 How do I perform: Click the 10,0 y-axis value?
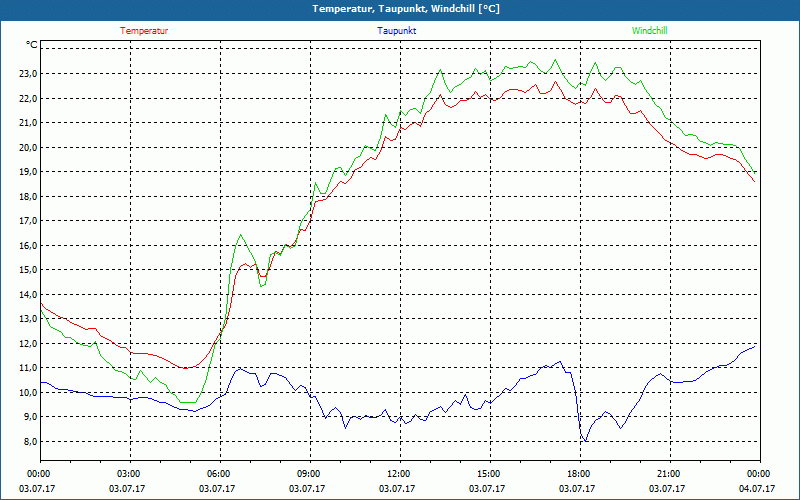click(x=29, y=392)
